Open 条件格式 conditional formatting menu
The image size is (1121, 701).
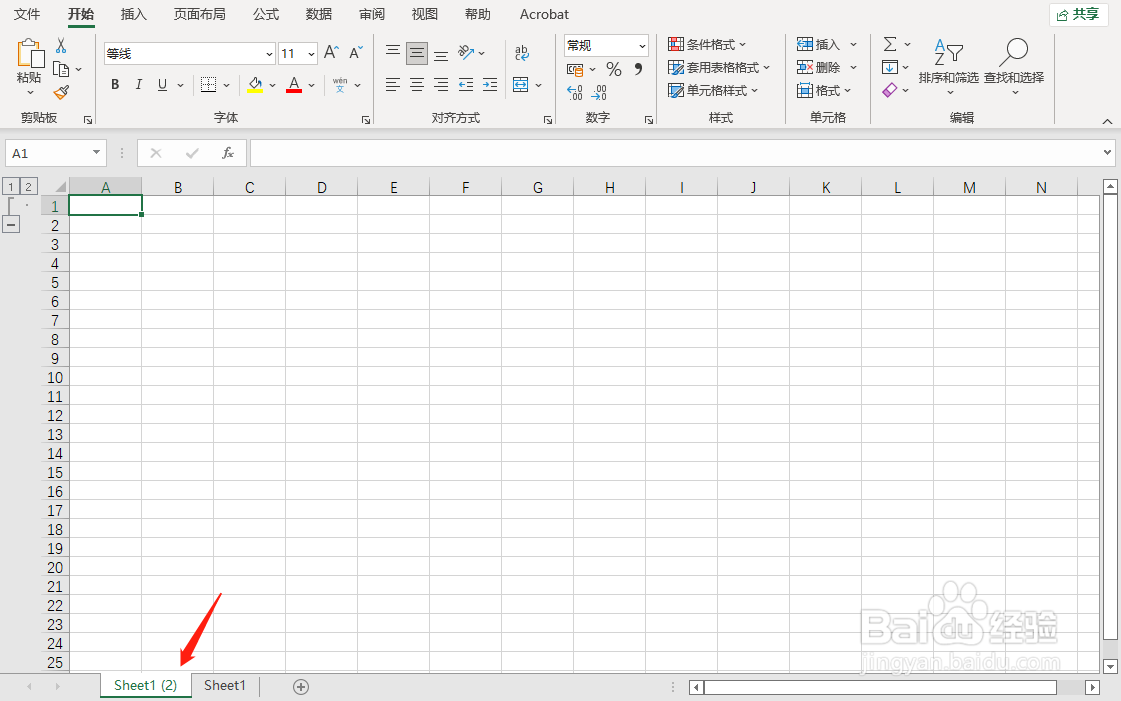(707, 44)
